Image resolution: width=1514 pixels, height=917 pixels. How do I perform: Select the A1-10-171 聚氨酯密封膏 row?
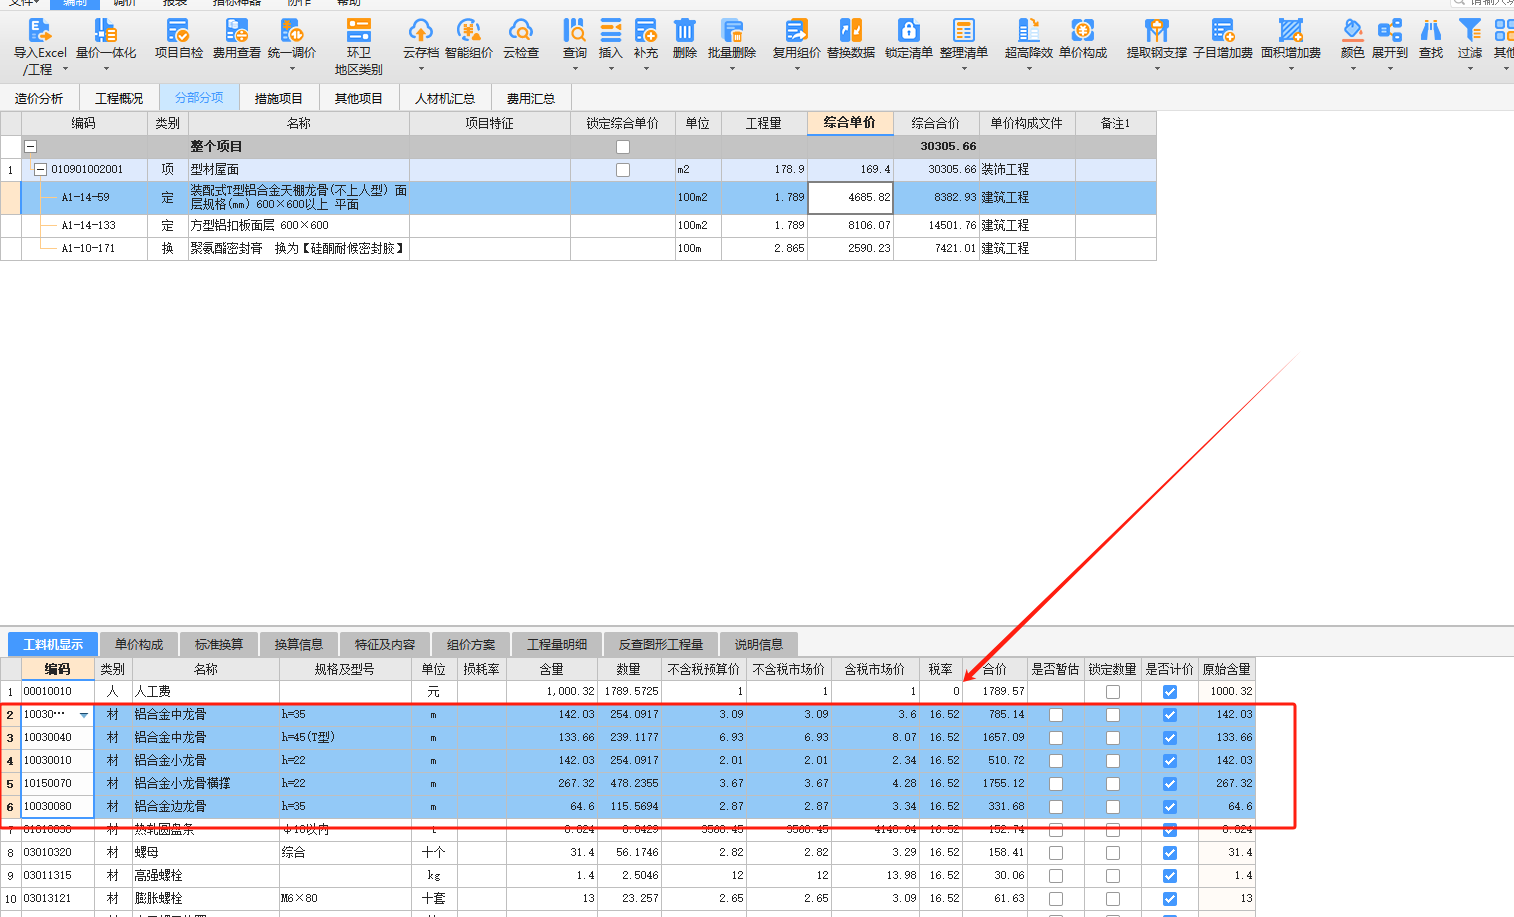pos(578,249)
